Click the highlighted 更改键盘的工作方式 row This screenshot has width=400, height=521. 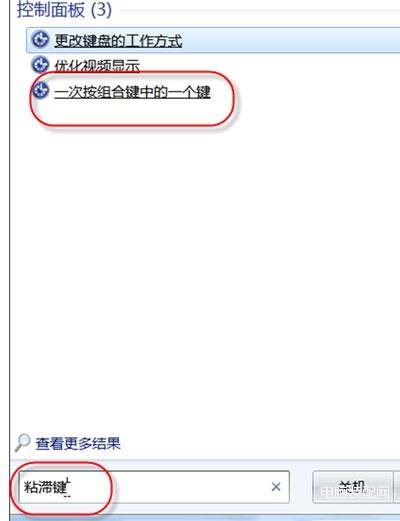coord(213,40)
